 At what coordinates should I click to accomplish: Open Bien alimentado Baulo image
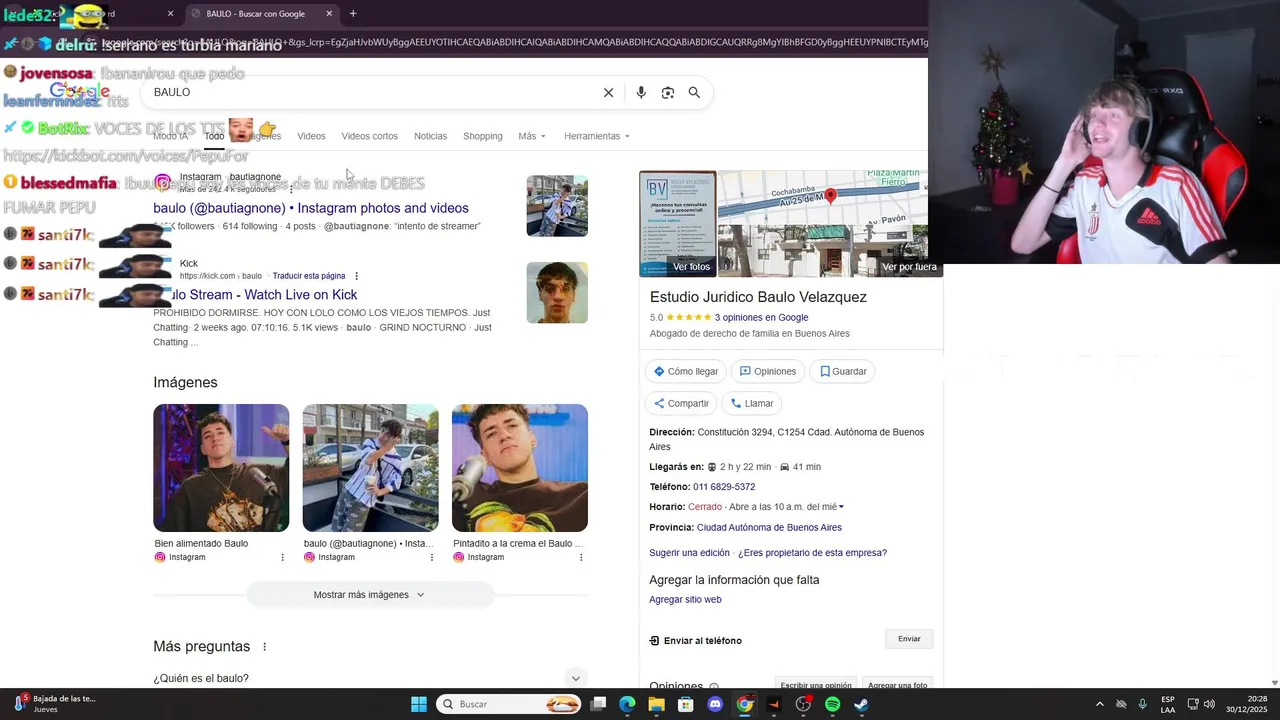pos(221,468)
